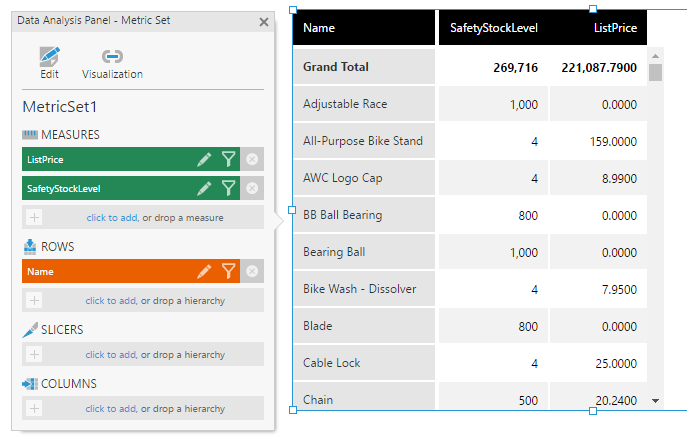Image resolution: width=687 pixels, height=448 pixels.
Task: Edit the Name row hierarchy
Action: (x=204, y=272)
